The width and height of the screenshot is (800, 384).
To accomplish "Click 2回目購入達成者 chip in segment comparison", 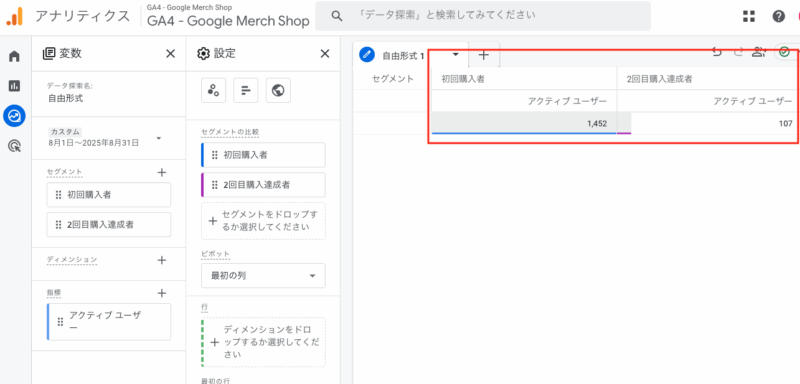I will (263, 185).
